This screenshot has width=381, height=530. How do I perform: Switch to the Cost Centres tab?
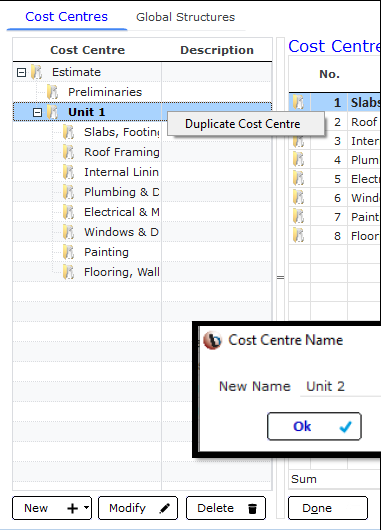click(x=67, y=17)
